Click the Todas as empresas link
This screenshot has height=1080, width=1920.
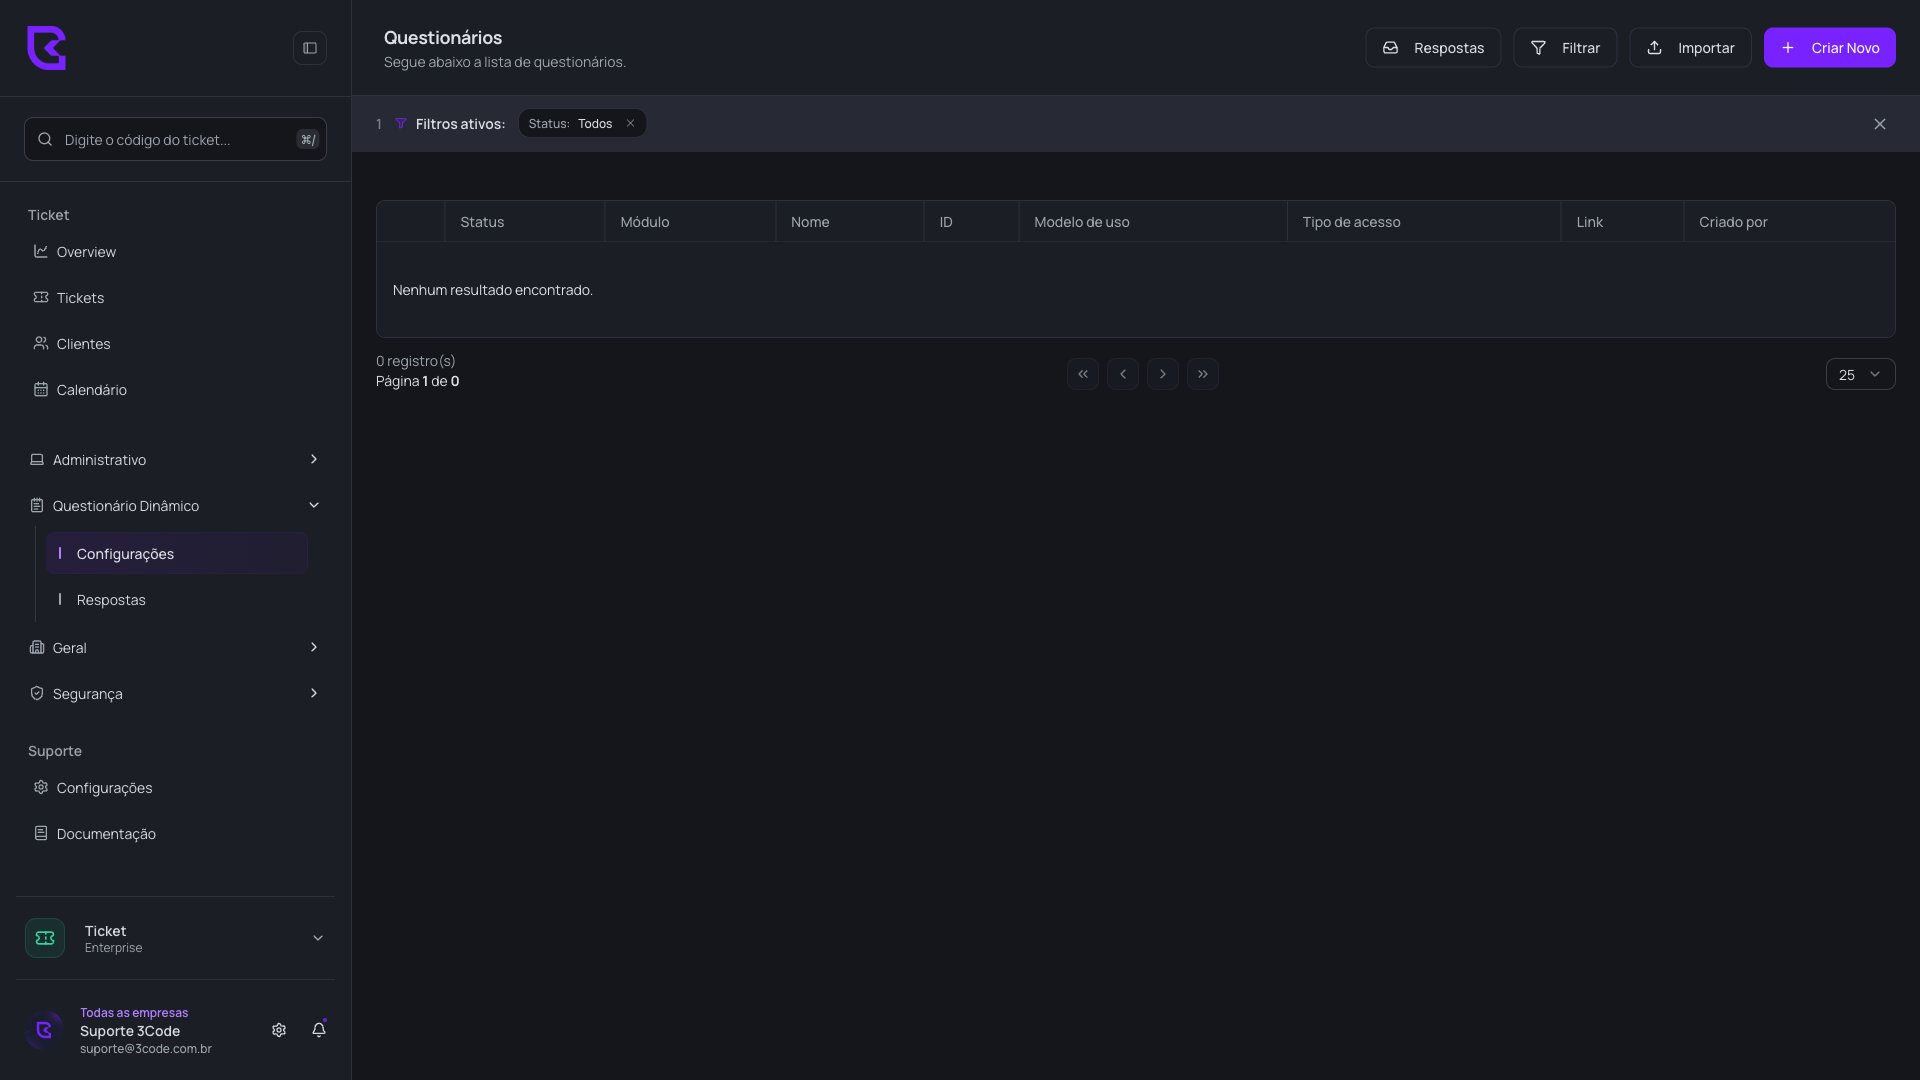click(134, 1013)
